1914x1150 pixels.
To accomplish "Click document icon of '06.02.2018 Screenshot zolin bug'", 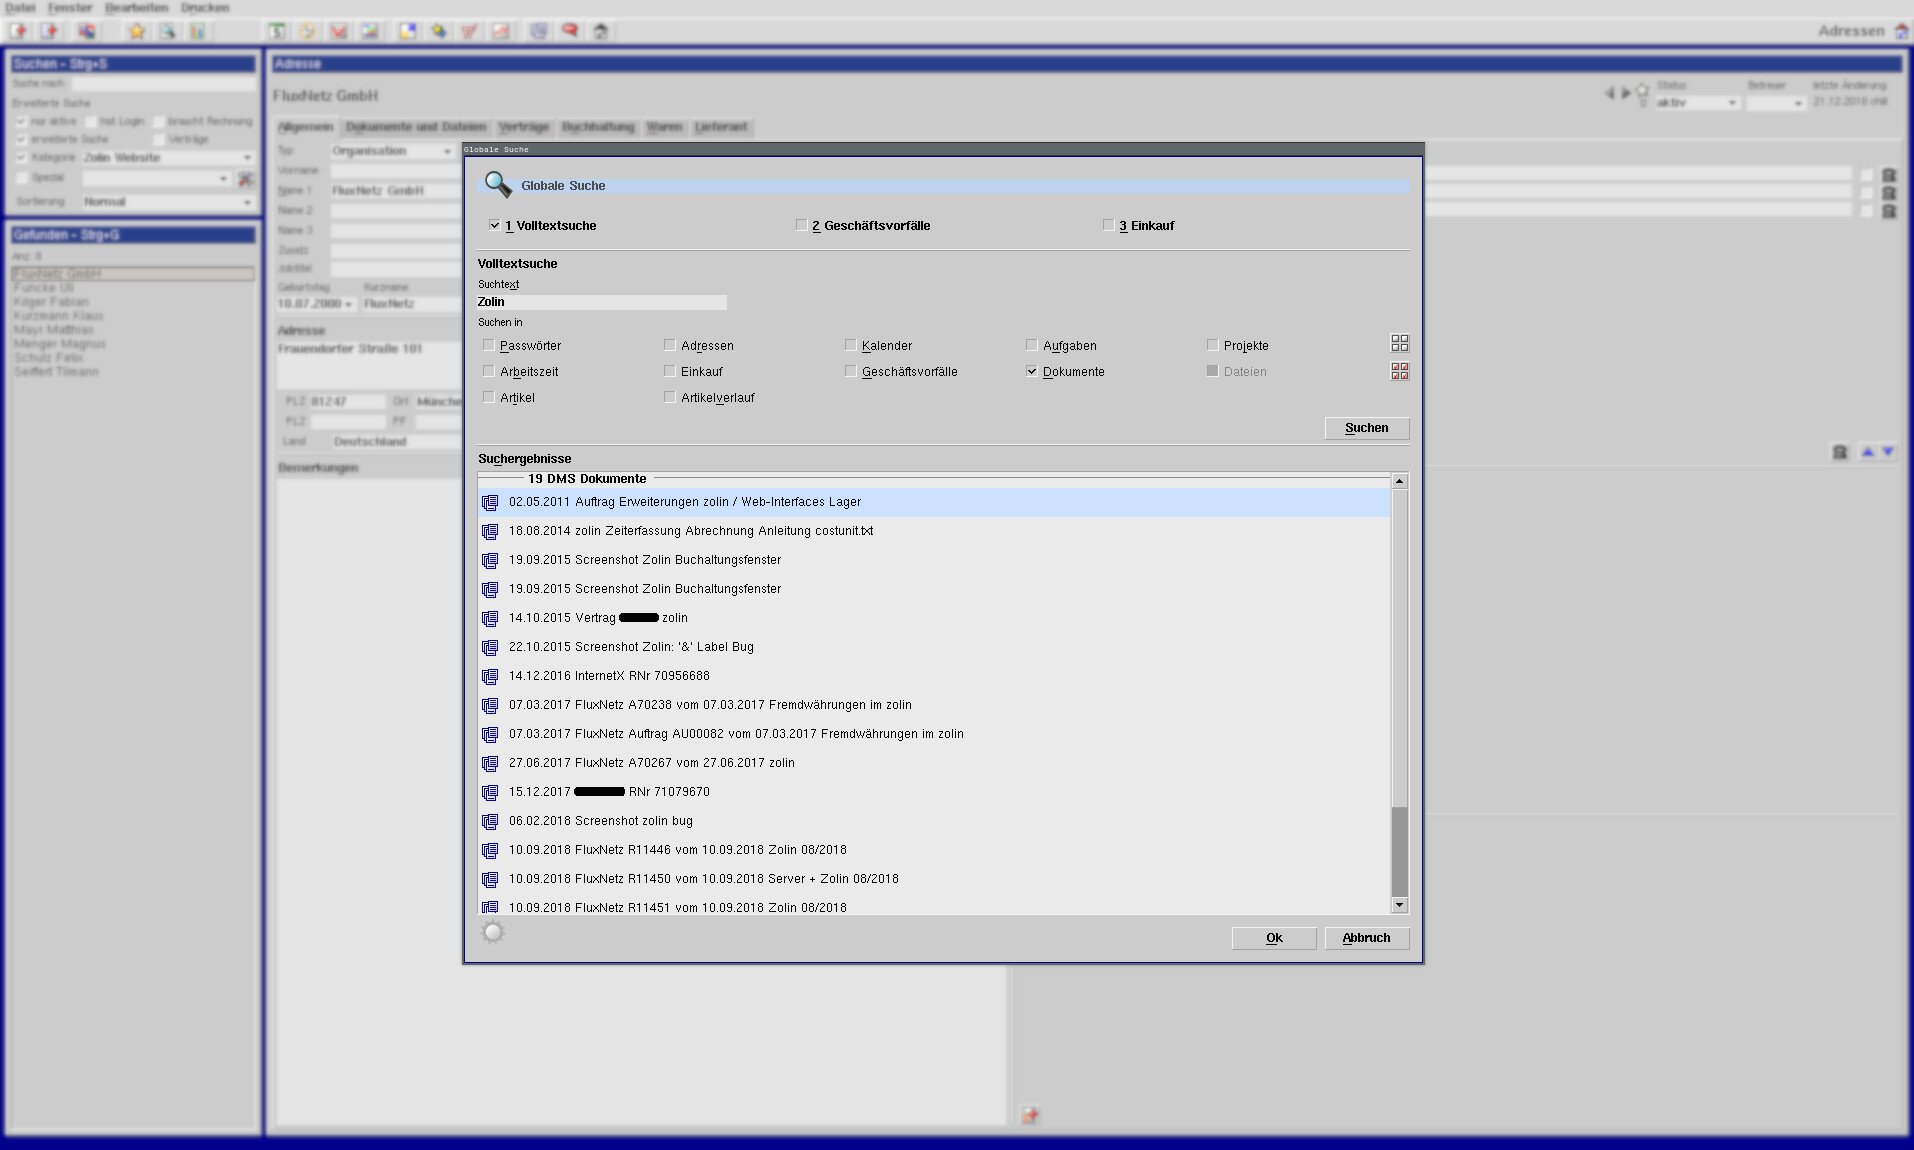I will (x=490, y=822).
